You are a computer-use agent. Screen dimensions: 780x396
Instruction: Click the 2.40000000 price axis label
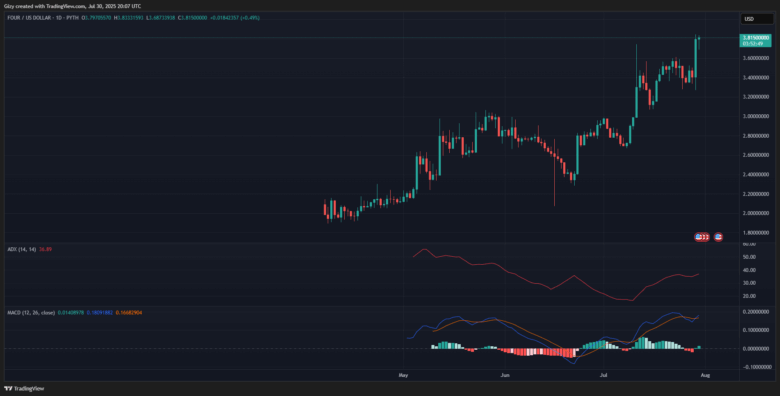[x=756, y=175]
